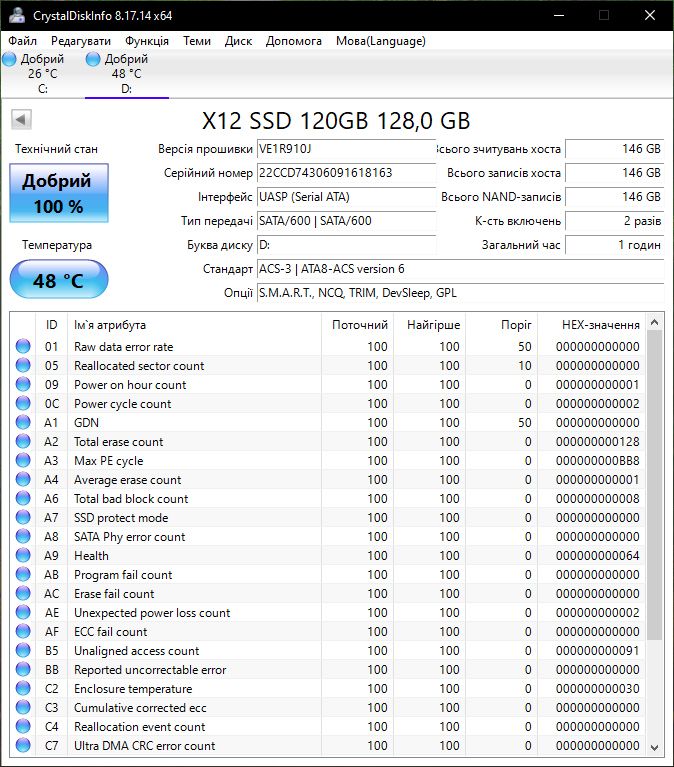Open the Редагувати menu
This screenshot has width=674, height=767.
(81, 41)
